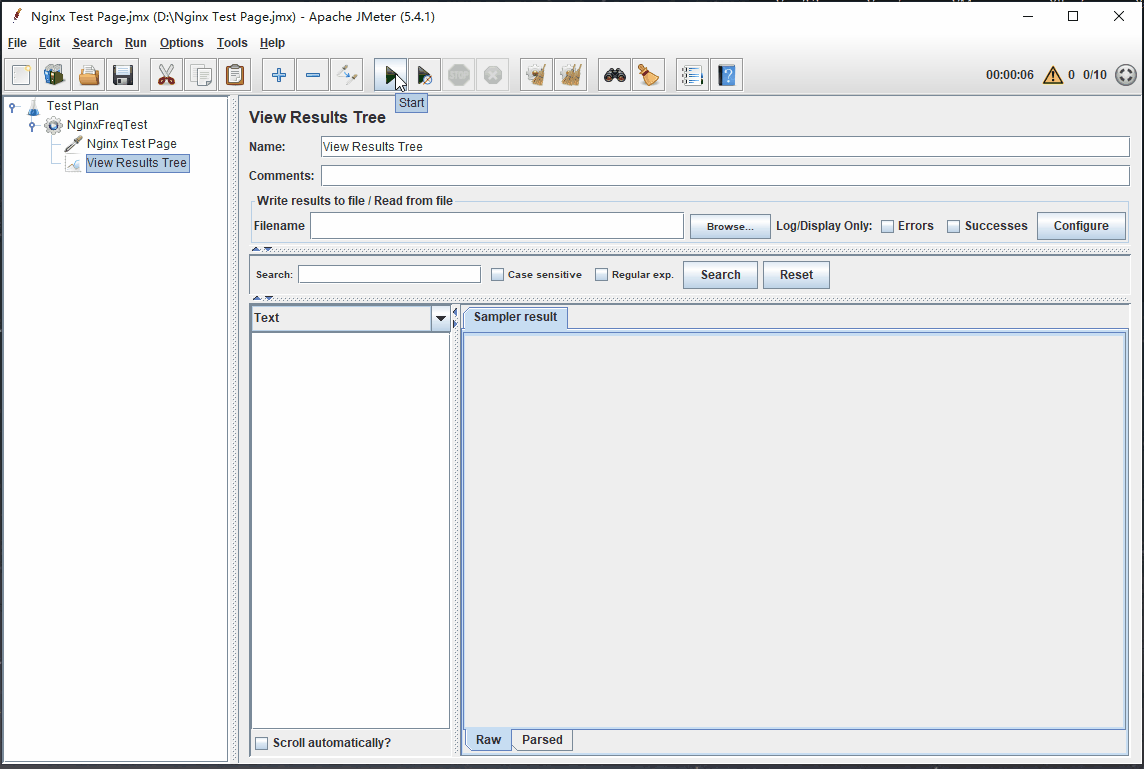Open the Options menu
The image size is (1144, 769).
pos(181,43)
